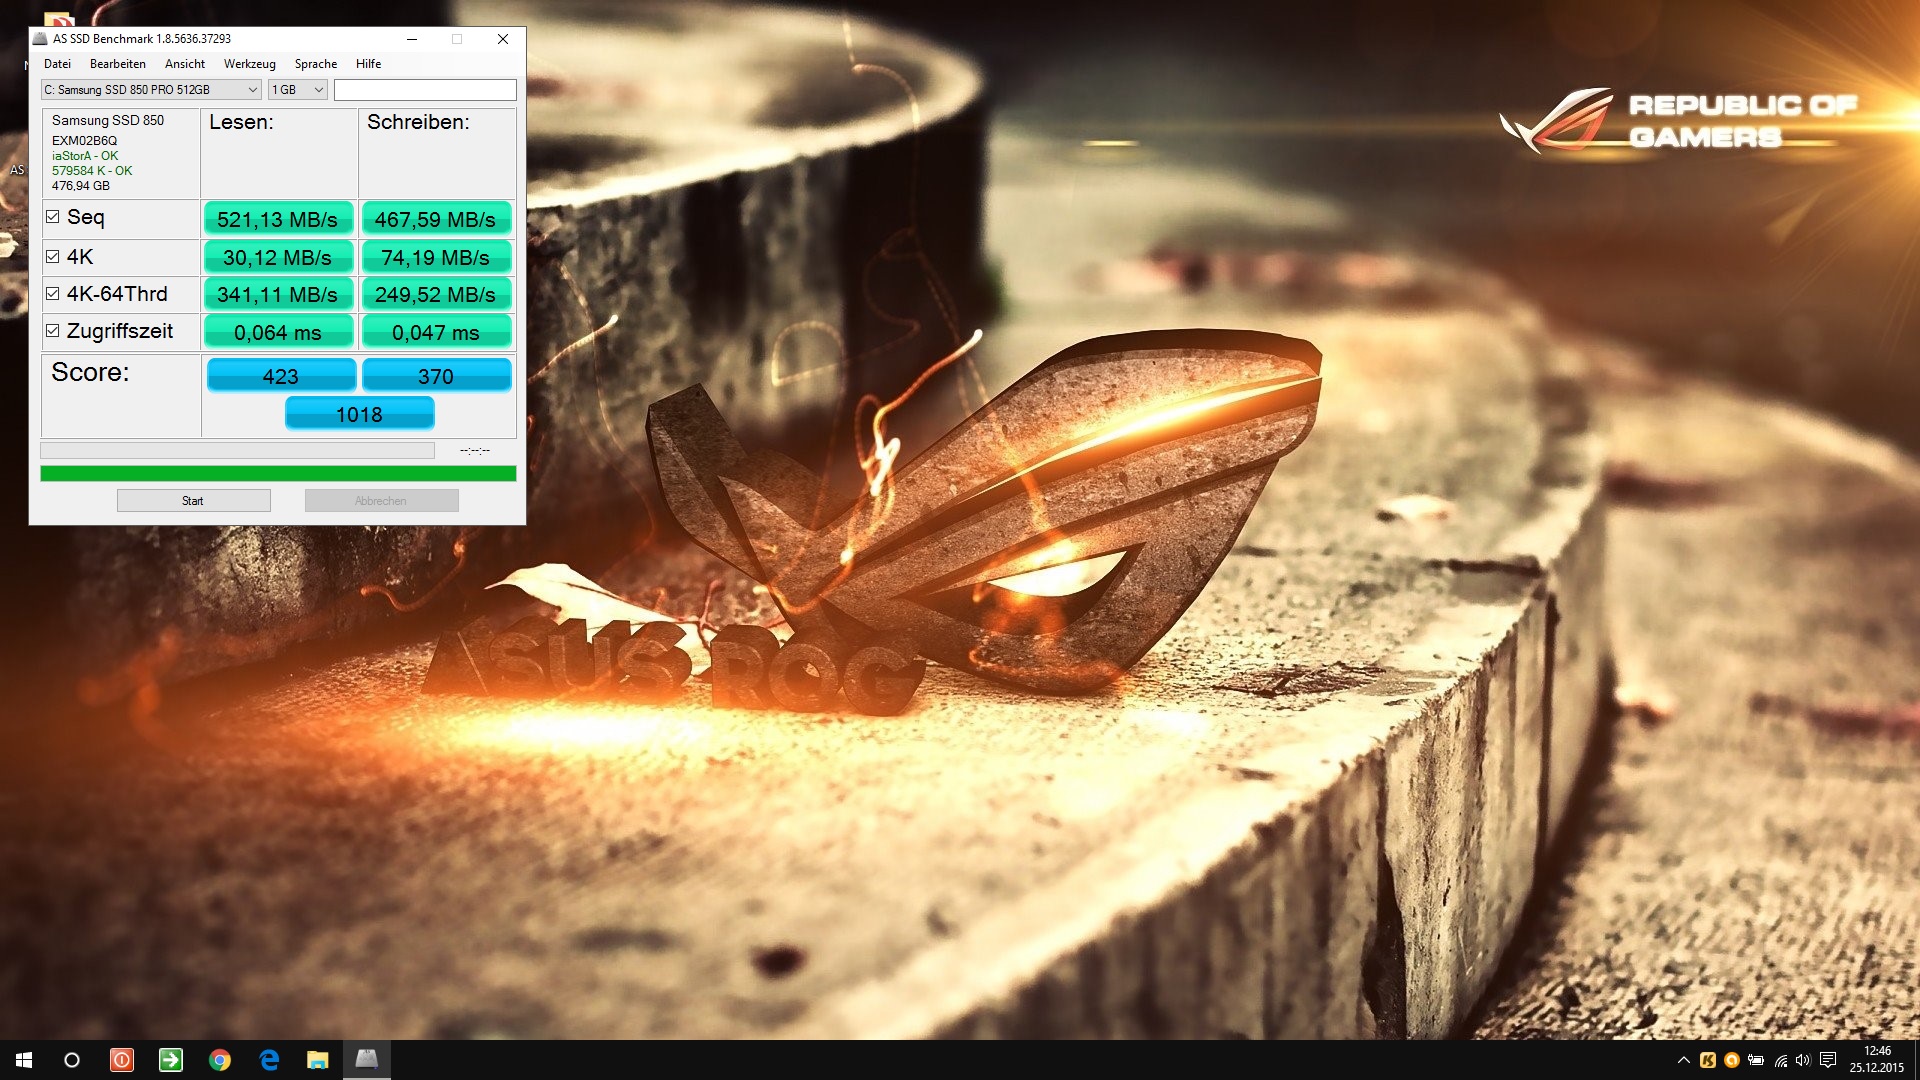Launch Microsoft Edge from the taskbar
1920x1080 pixels.
[x=269, y=1060]
